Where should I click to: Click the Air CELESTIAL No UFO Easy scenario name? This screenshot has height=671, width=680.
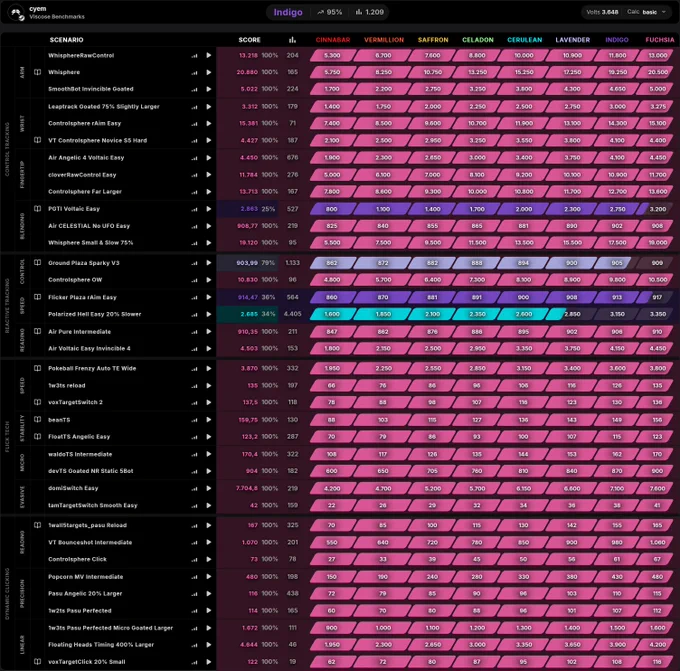(89, 226)
